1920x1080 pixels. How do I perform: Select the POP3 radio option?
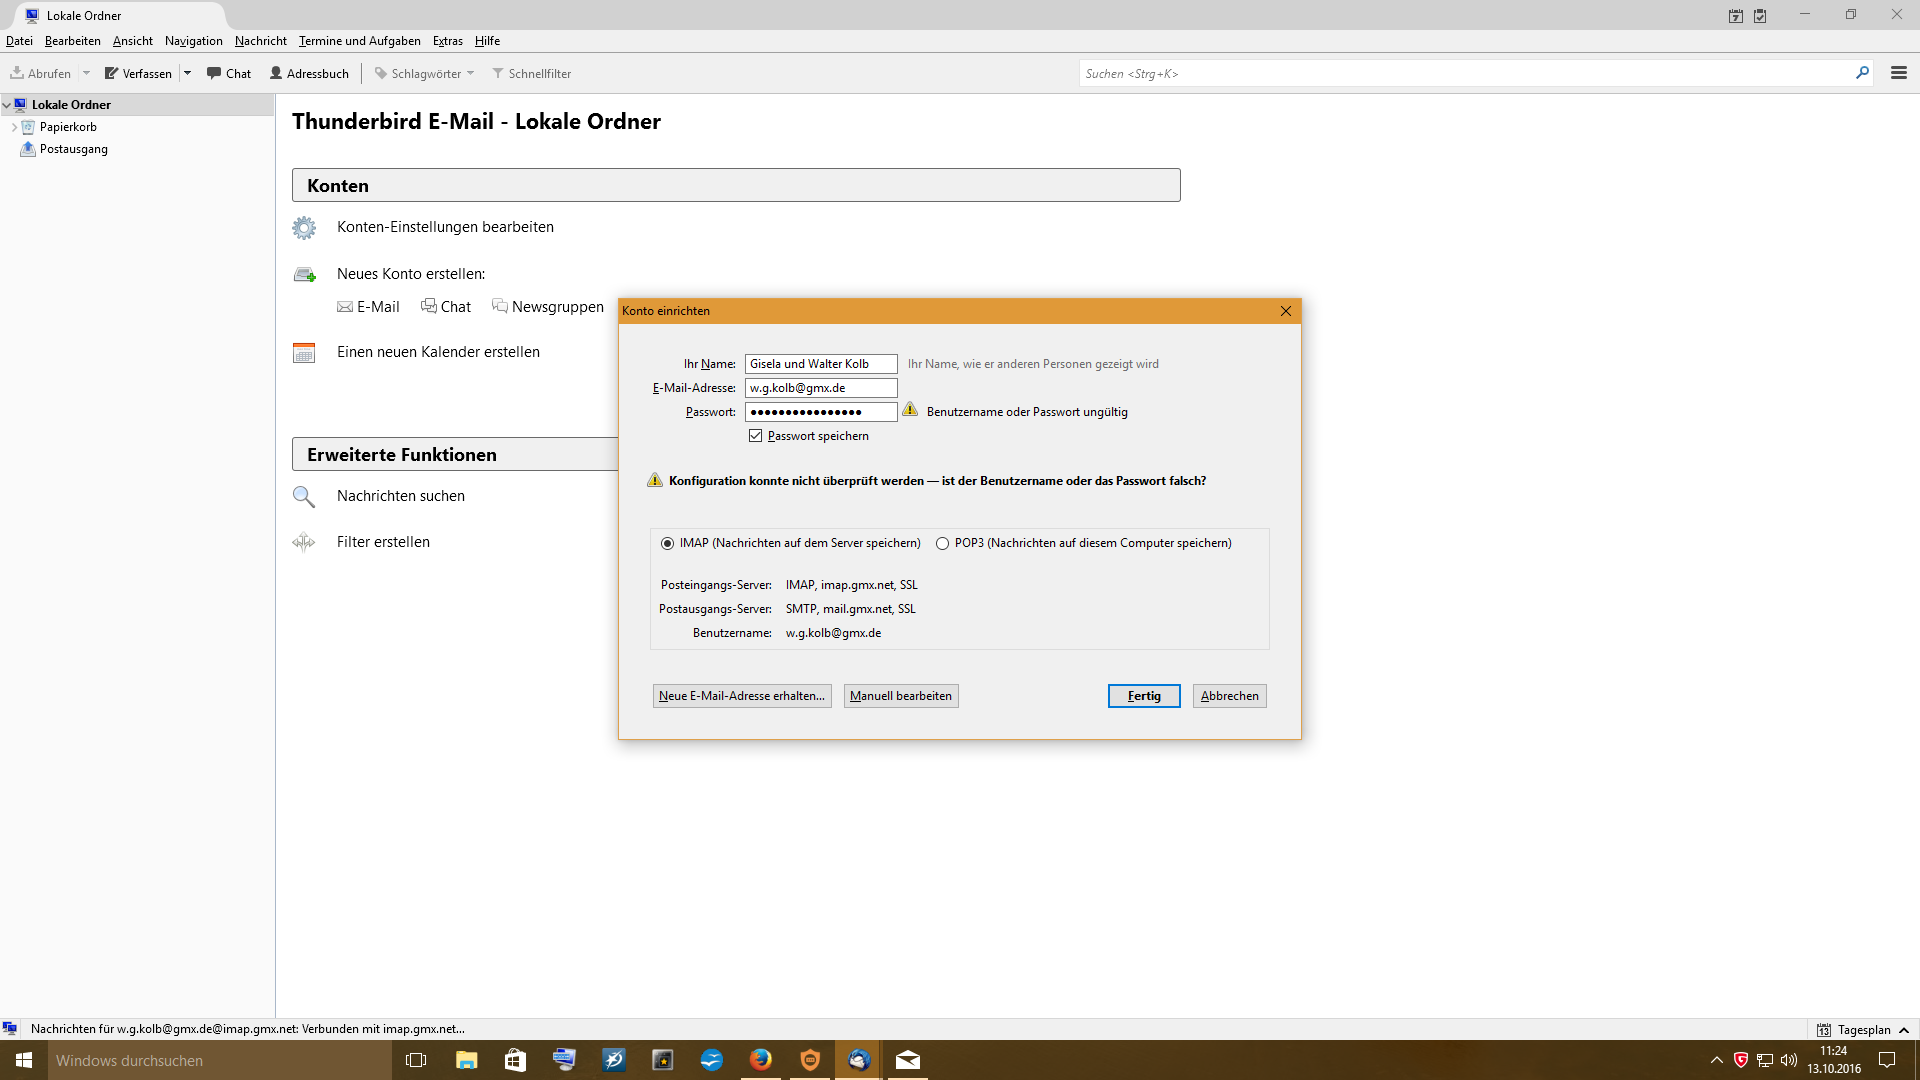tap(942, 543)
